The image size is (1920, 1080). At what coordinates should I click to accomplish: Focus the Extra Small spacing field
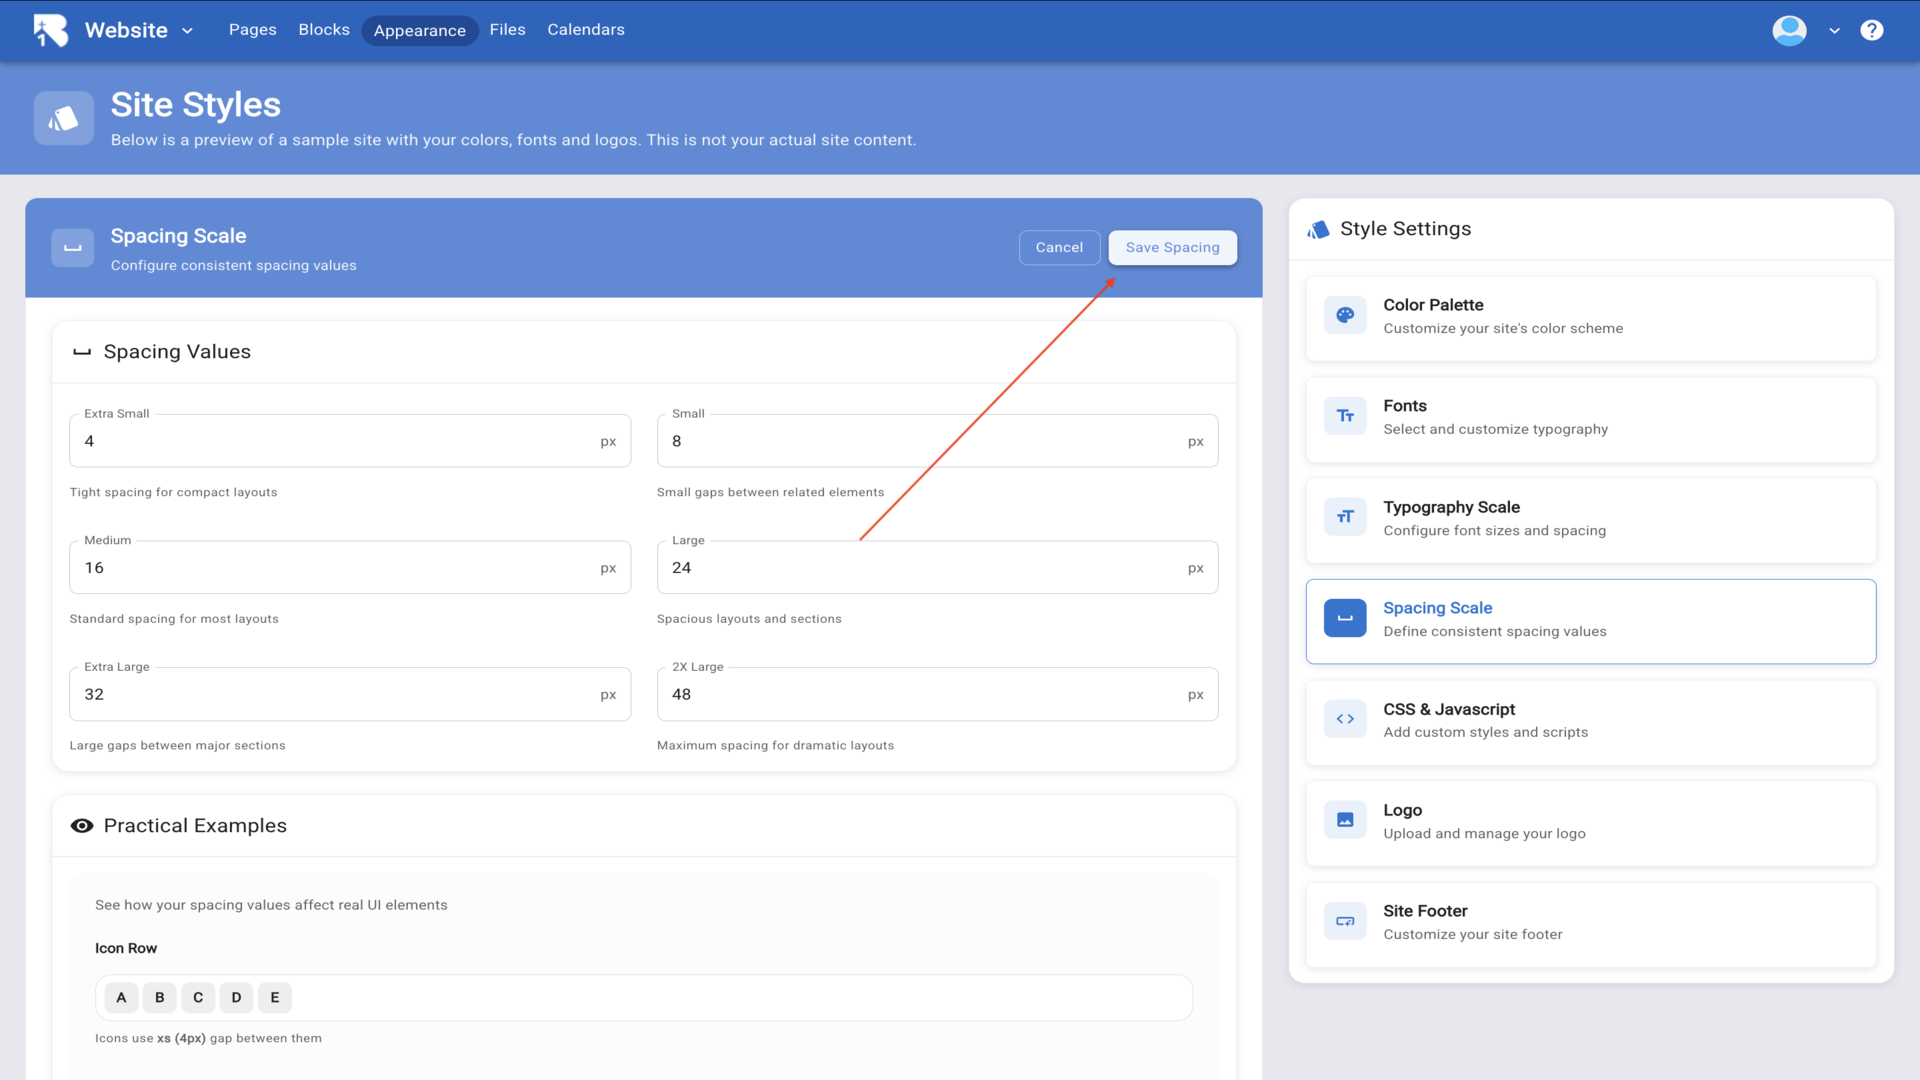click(x=340, y=441)
